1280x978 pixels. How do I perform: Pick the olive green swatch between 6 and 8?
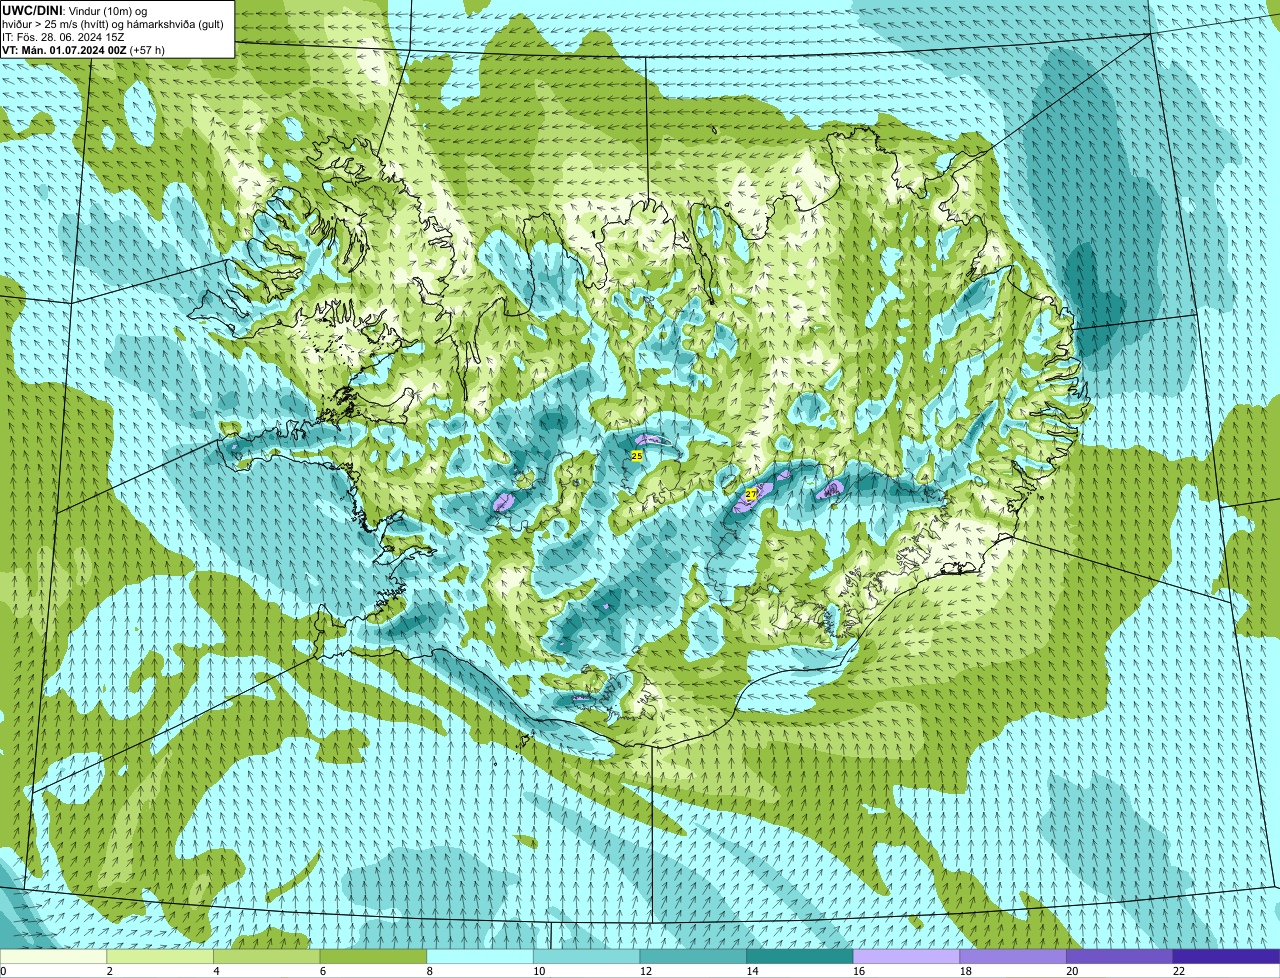click(x=373, y=956)
